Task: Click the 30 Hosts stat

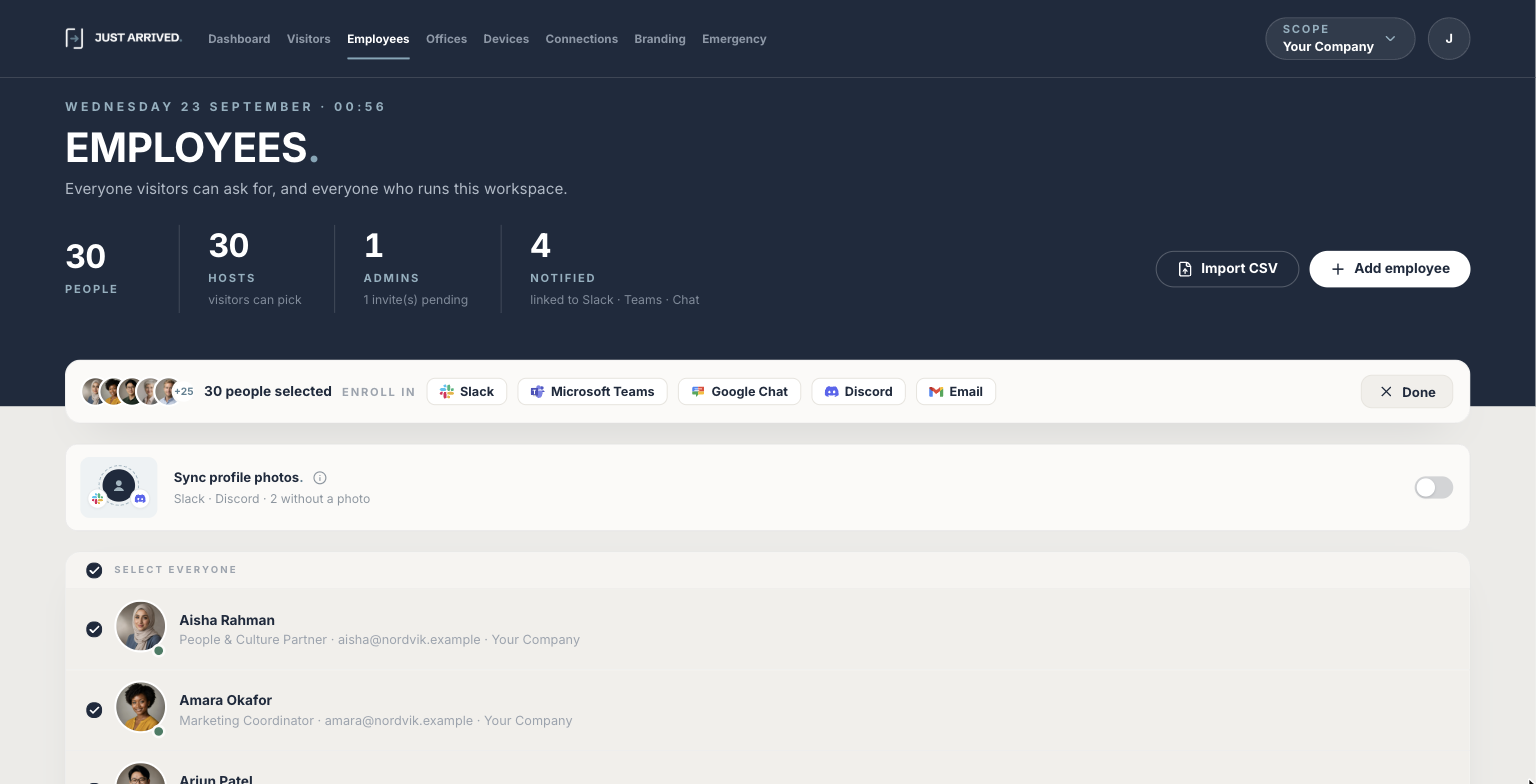Action: pyautogui.click(x=255, y=268)
